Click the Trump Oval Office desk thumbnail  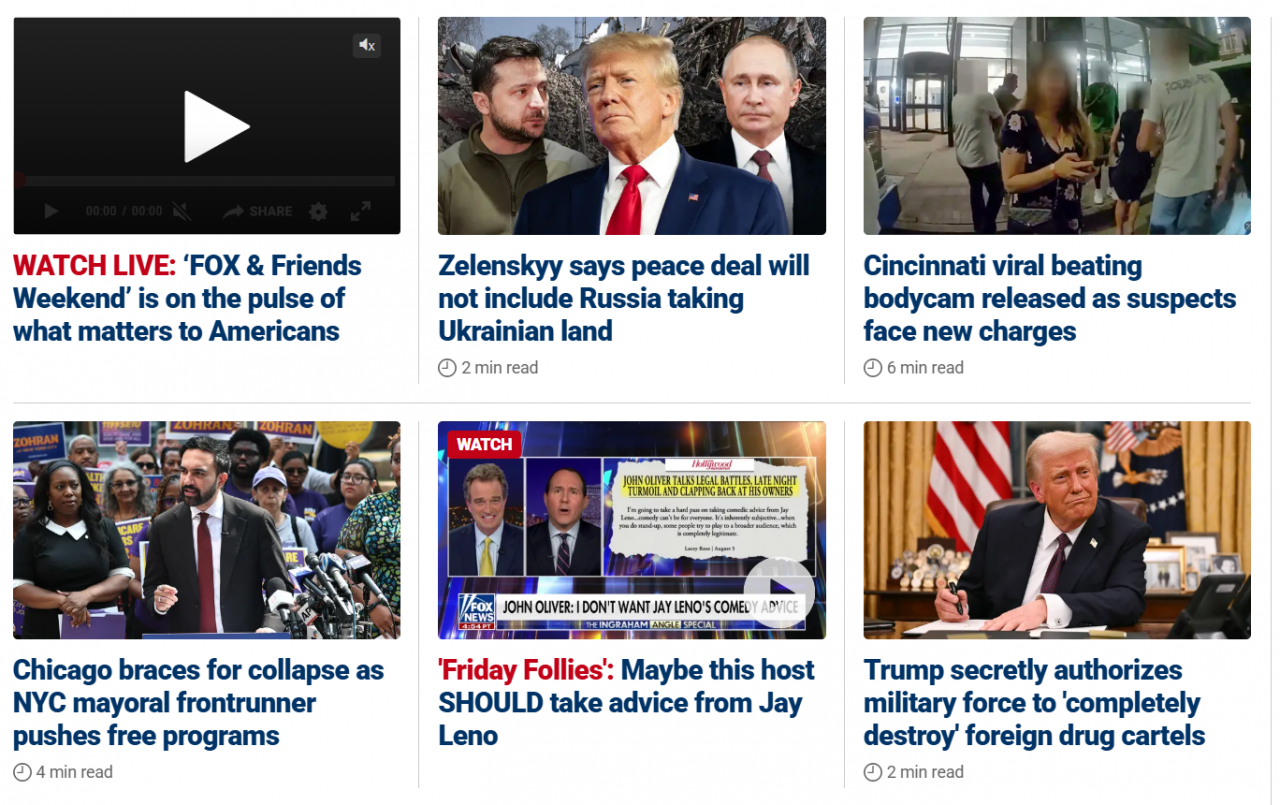[1057, 530]
